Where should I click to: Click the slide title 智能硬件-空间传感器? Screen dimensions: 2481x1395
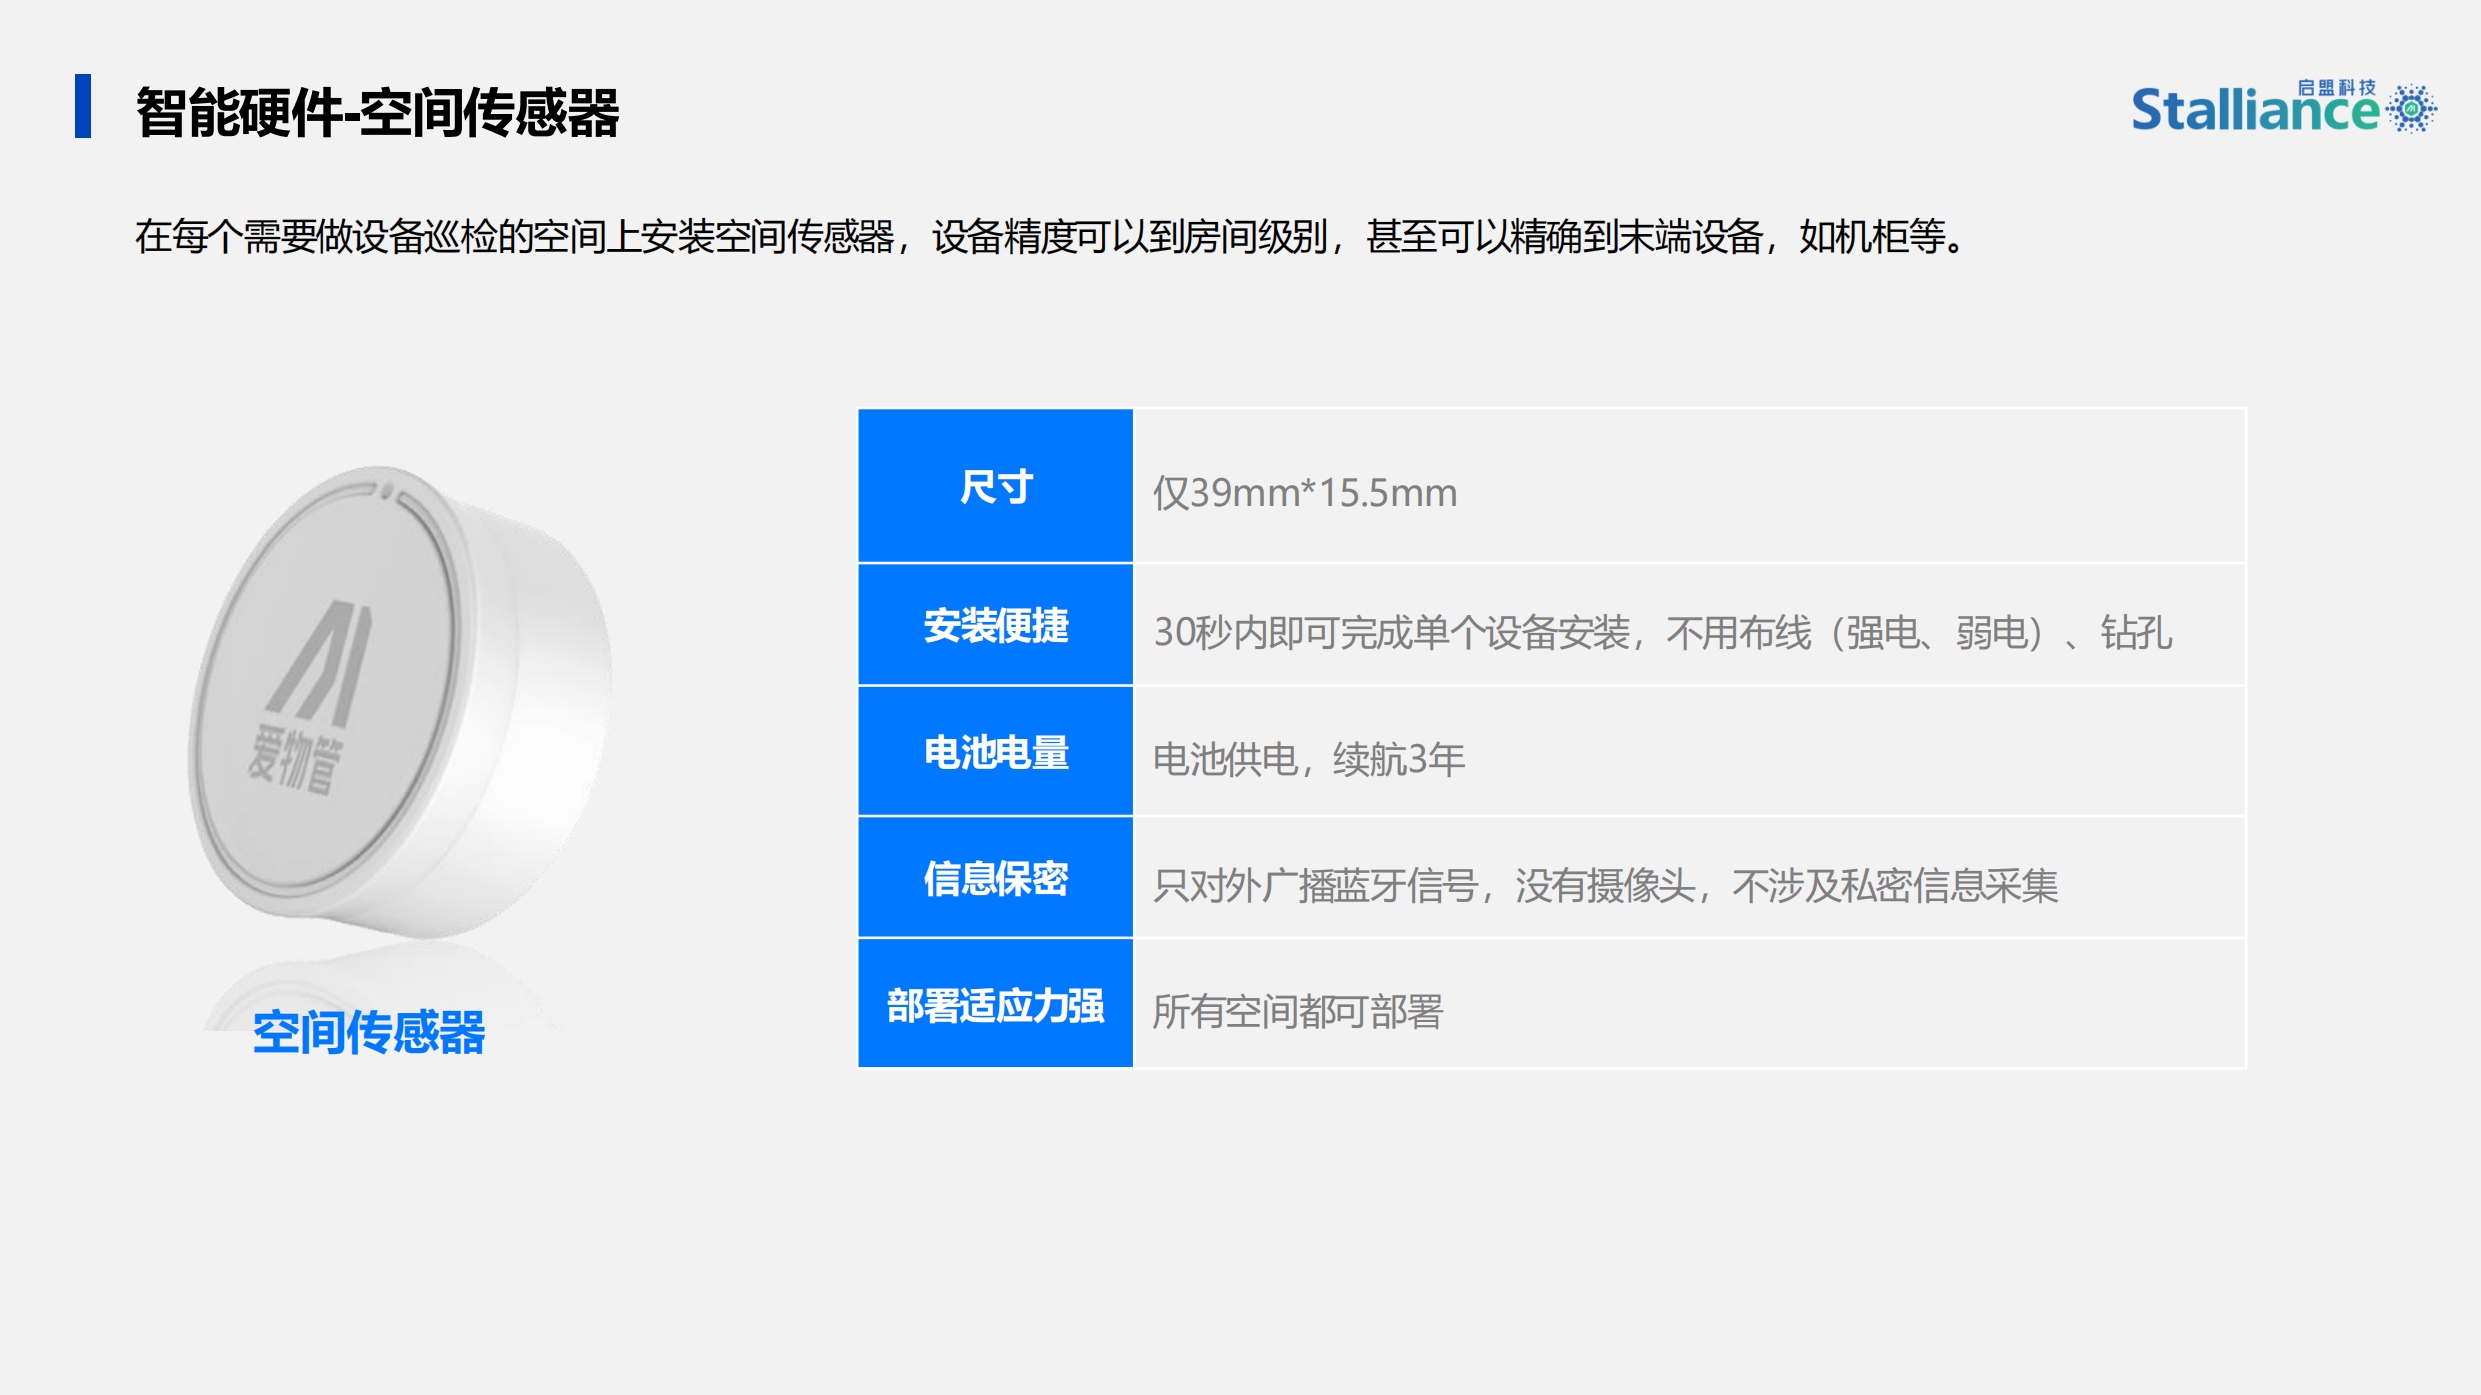pos(378,112)
